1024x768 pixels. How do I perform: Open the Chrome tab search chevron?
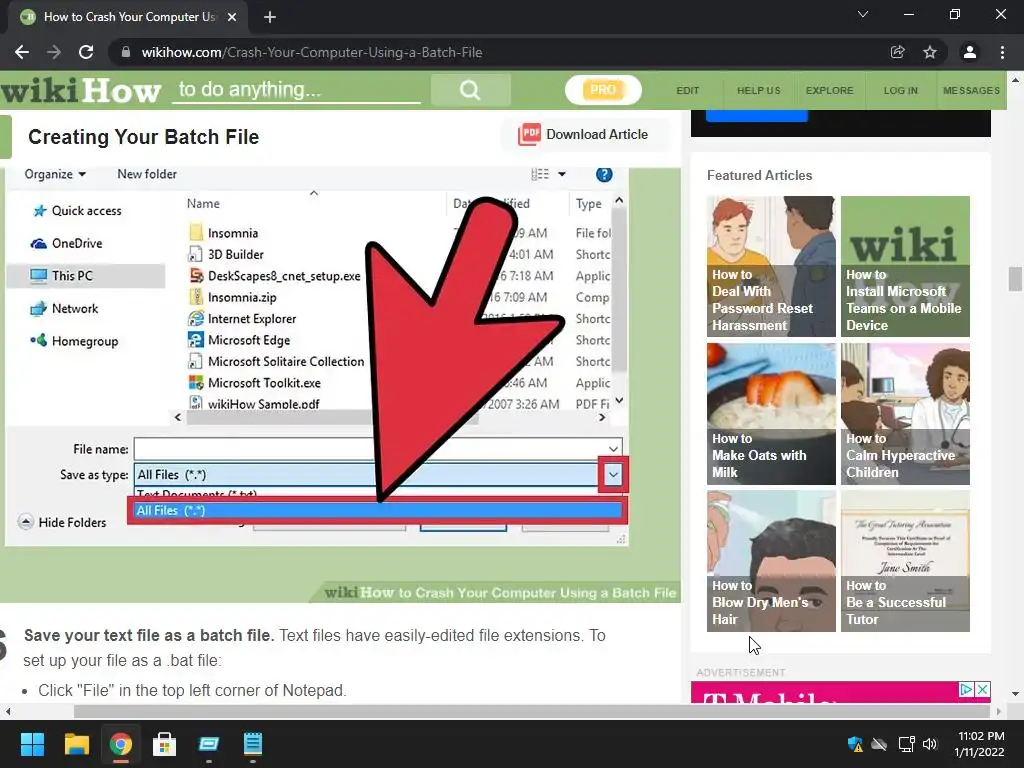coord(863,14)
